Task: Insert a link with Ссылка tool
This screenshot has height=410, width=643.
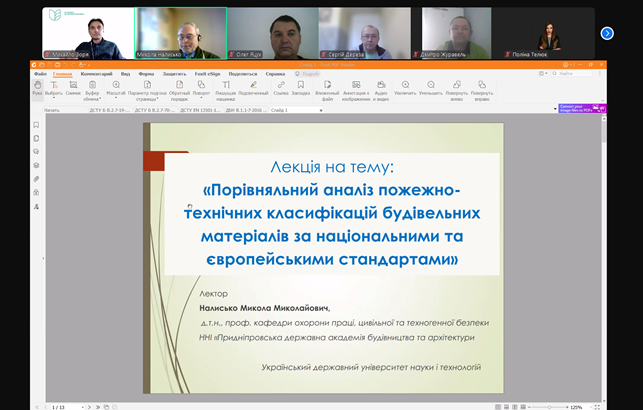Action: pos(281,87)
